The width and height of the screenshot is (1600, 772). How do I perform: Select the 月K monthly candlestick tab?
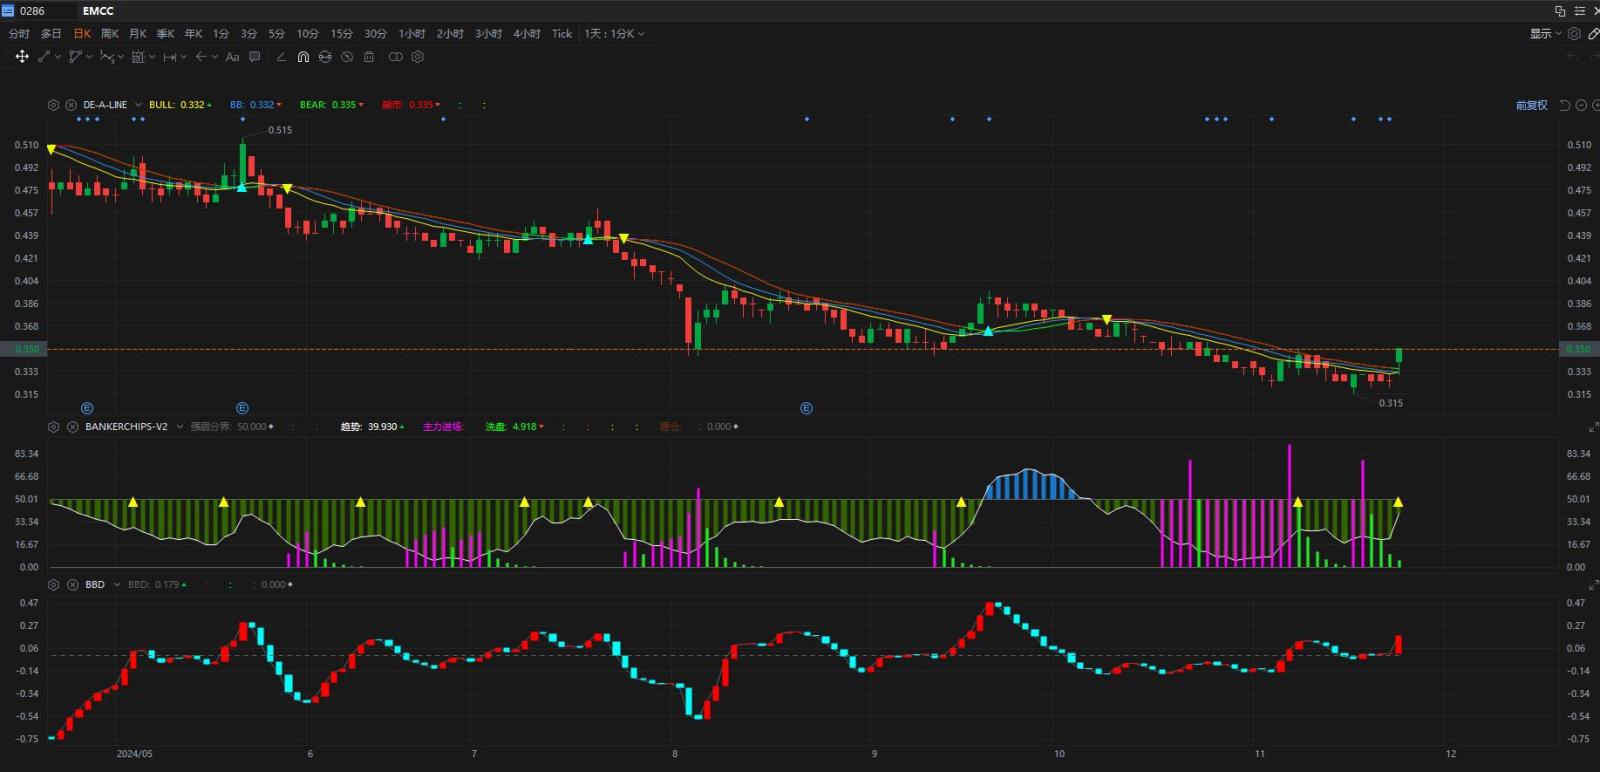coord(138,34)
